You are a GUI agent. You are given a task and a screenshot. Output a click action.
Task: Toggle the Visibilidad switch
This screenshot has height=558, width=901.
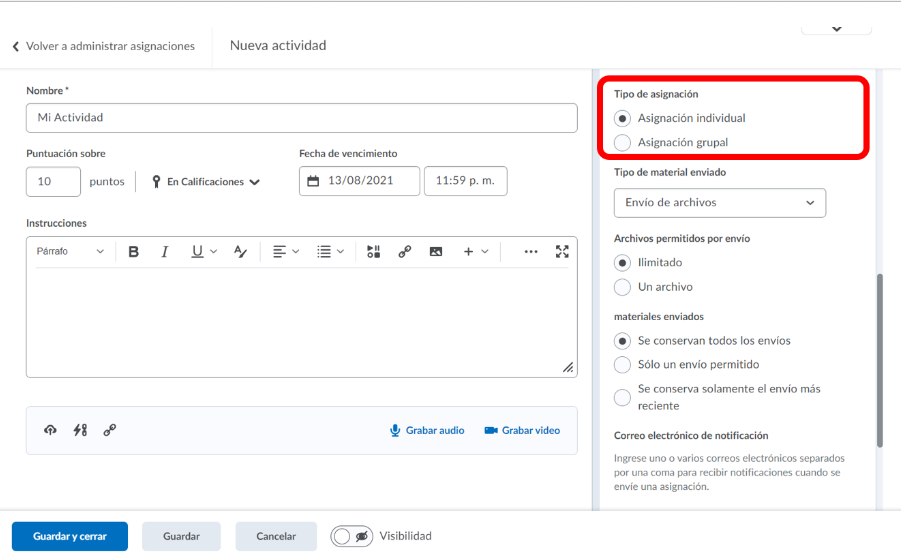[352, 536]
